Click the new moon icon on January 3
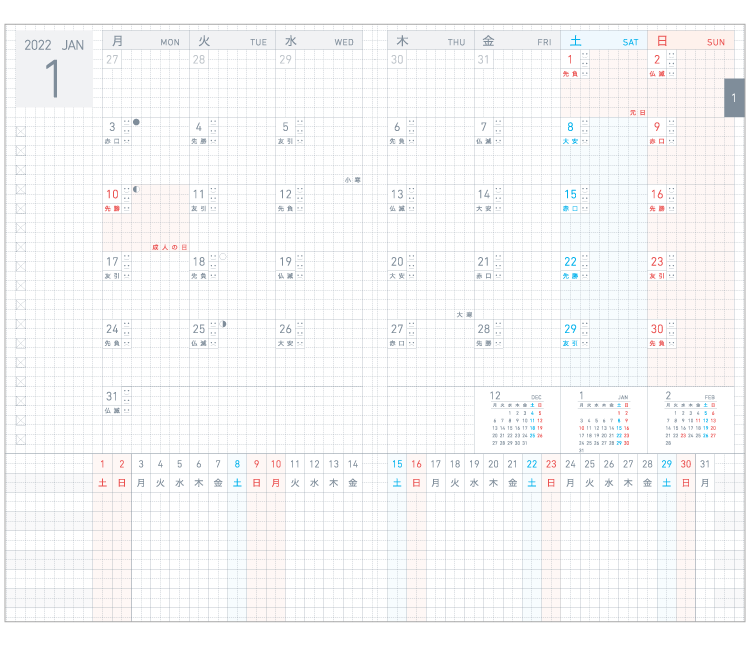750x646 pixels. coord(136,122)
